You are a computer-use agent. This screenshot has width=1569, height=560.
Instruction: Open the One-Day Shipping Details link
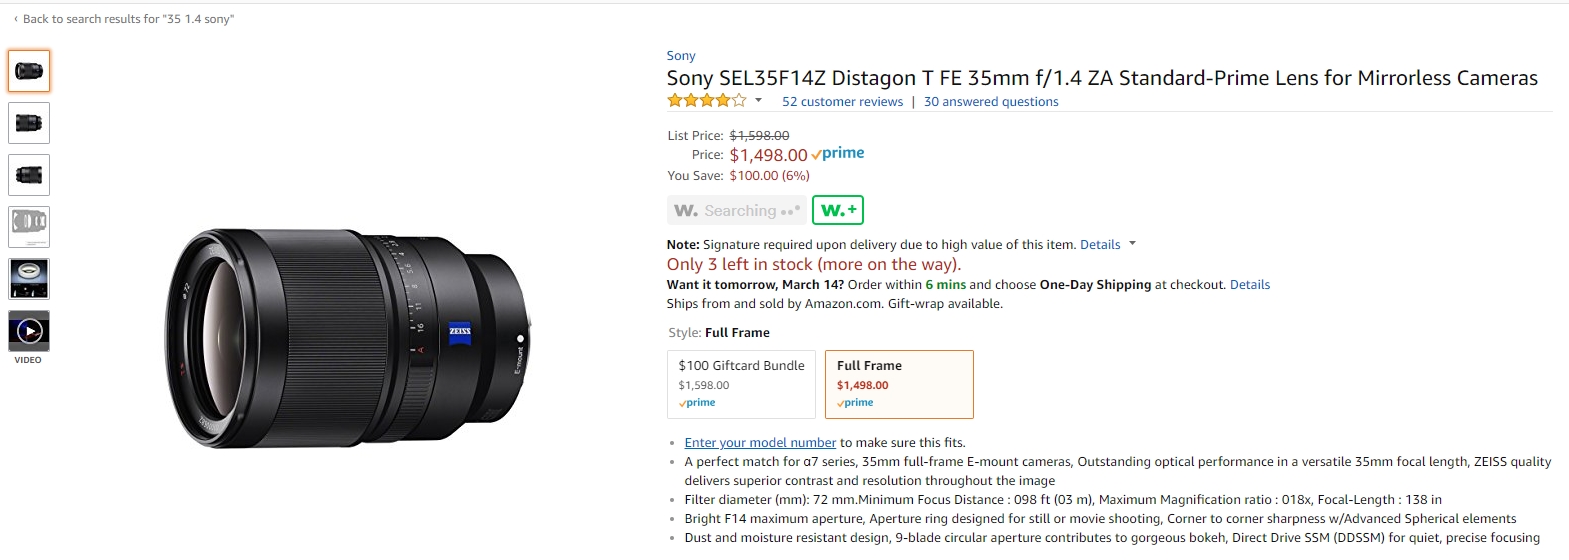[1250, 284]
